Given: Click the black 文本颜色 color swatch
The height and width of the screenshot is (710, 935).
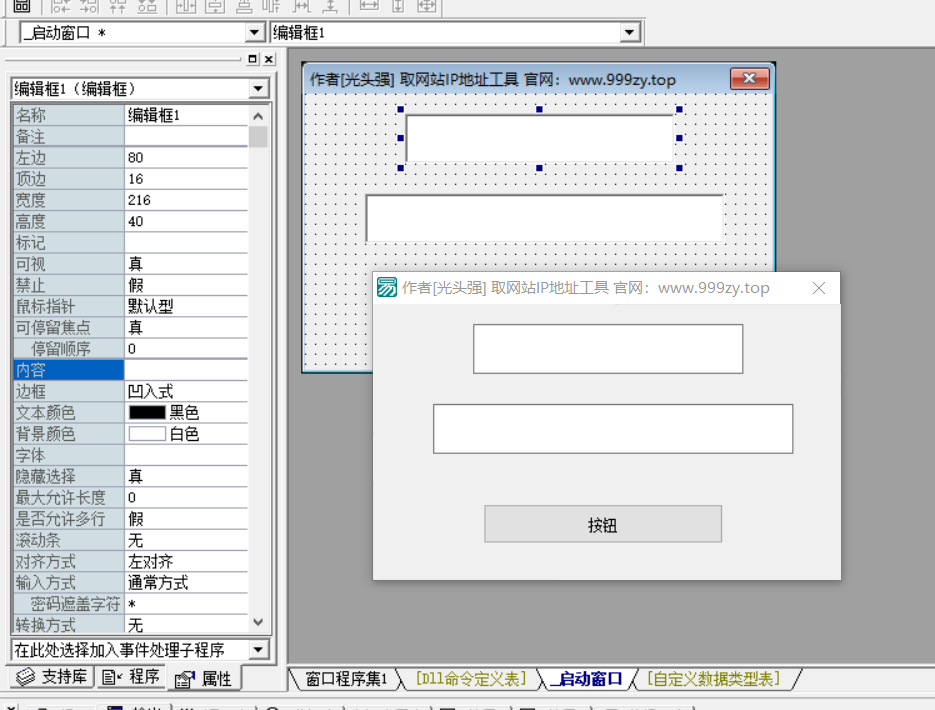Looking at the screenshot, I should 147,413.
